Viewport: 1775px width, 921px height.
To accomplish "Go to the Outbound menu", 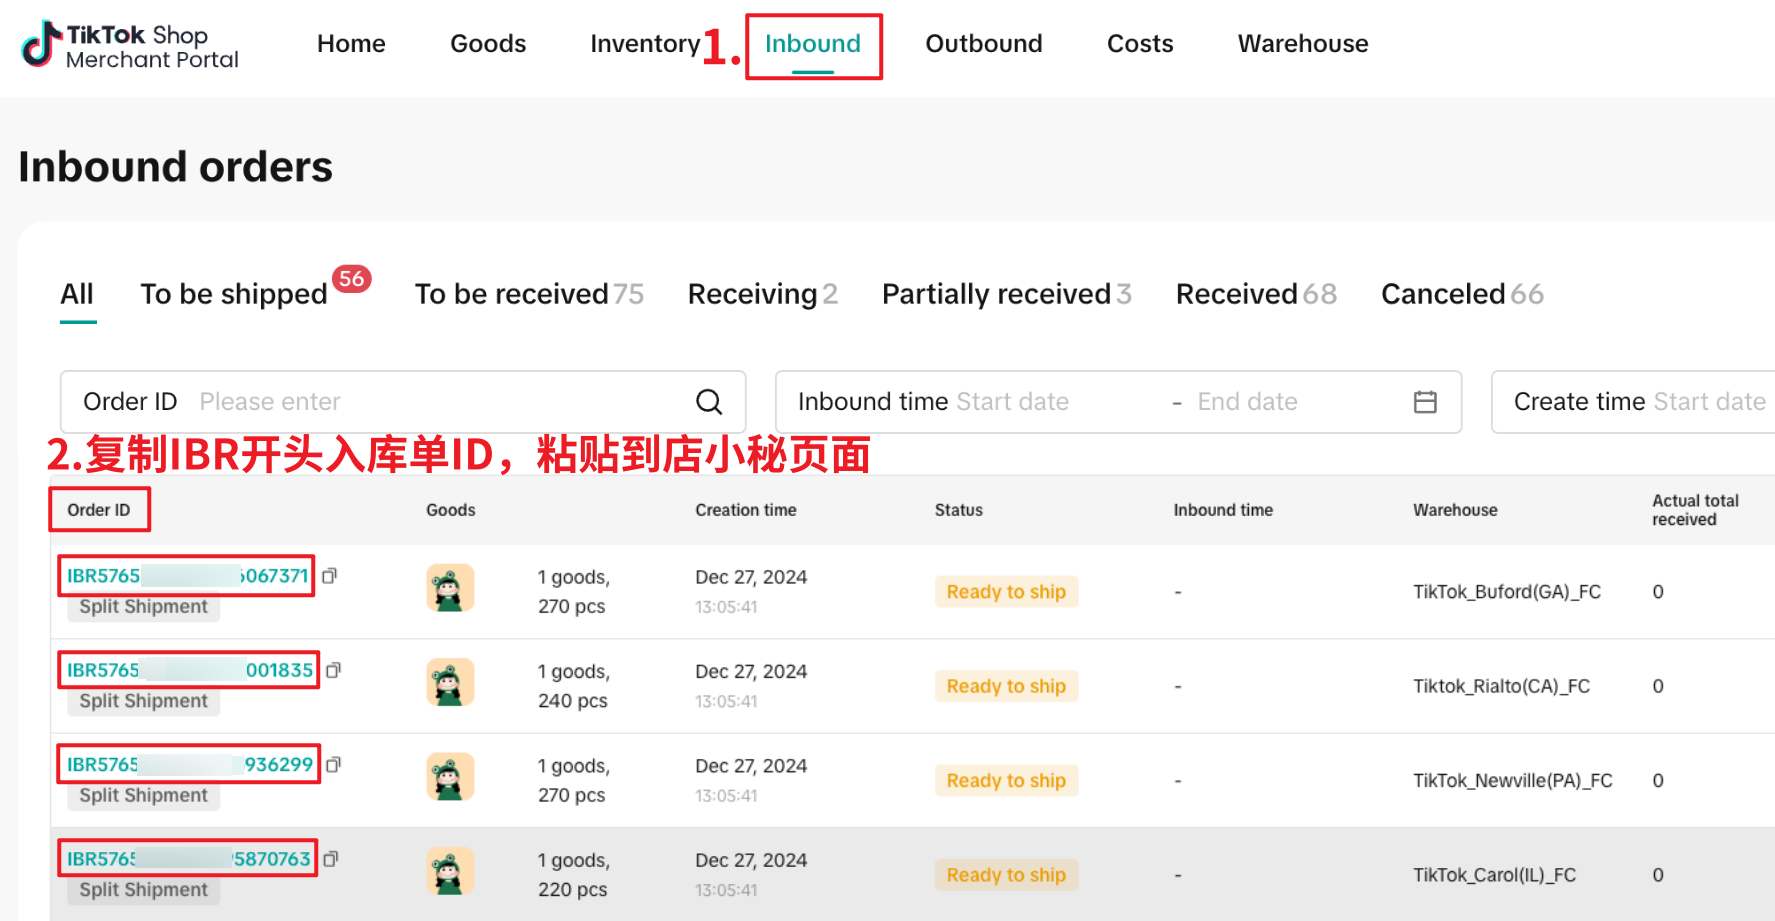I will click(x=983, y=44).
